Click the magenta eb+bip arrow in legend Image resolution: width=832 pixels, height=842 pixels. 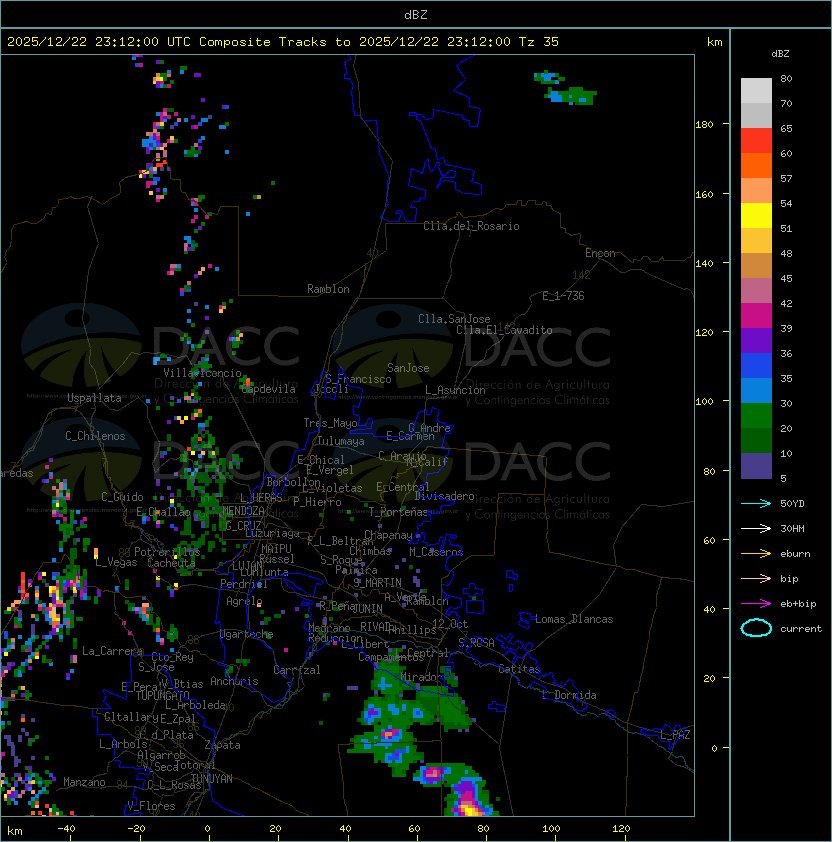point(756,604)
